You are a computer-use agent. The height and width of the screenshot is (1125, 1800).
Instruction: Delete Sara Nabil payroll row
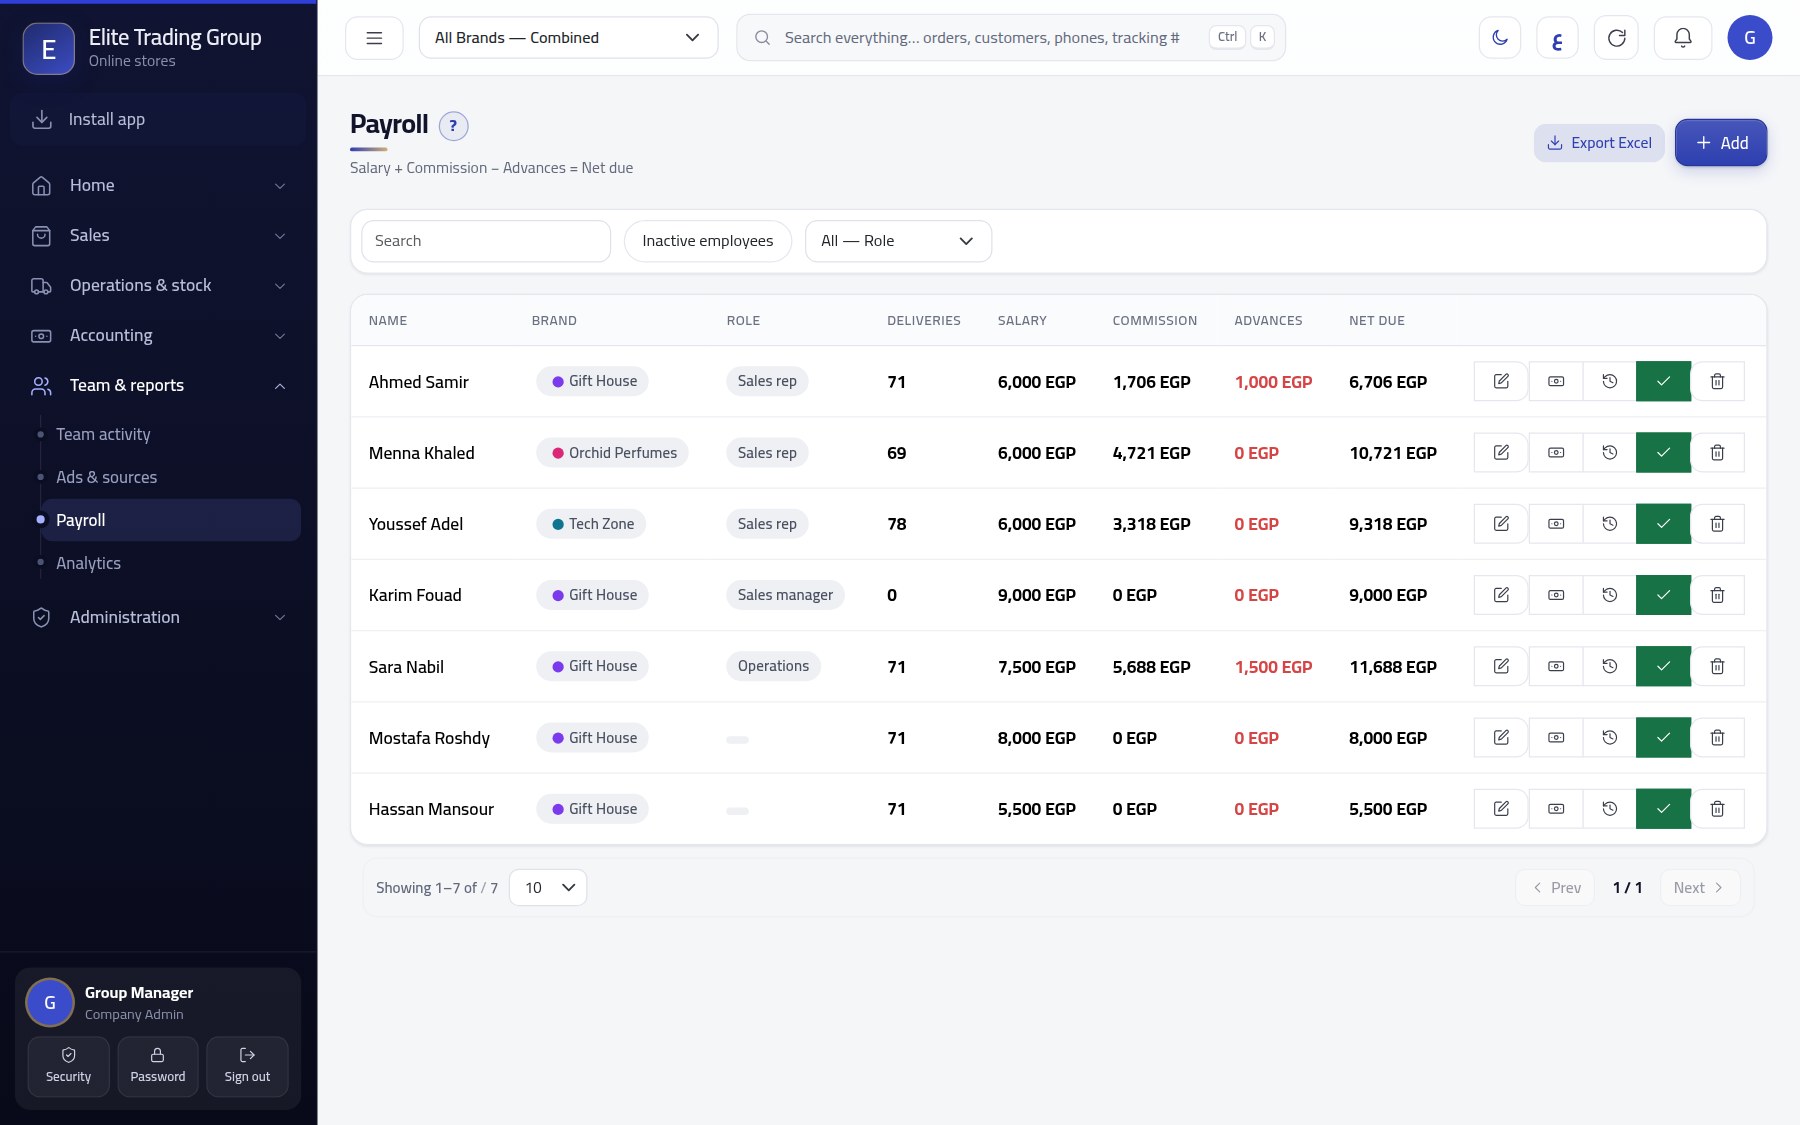pos(1717,666)
